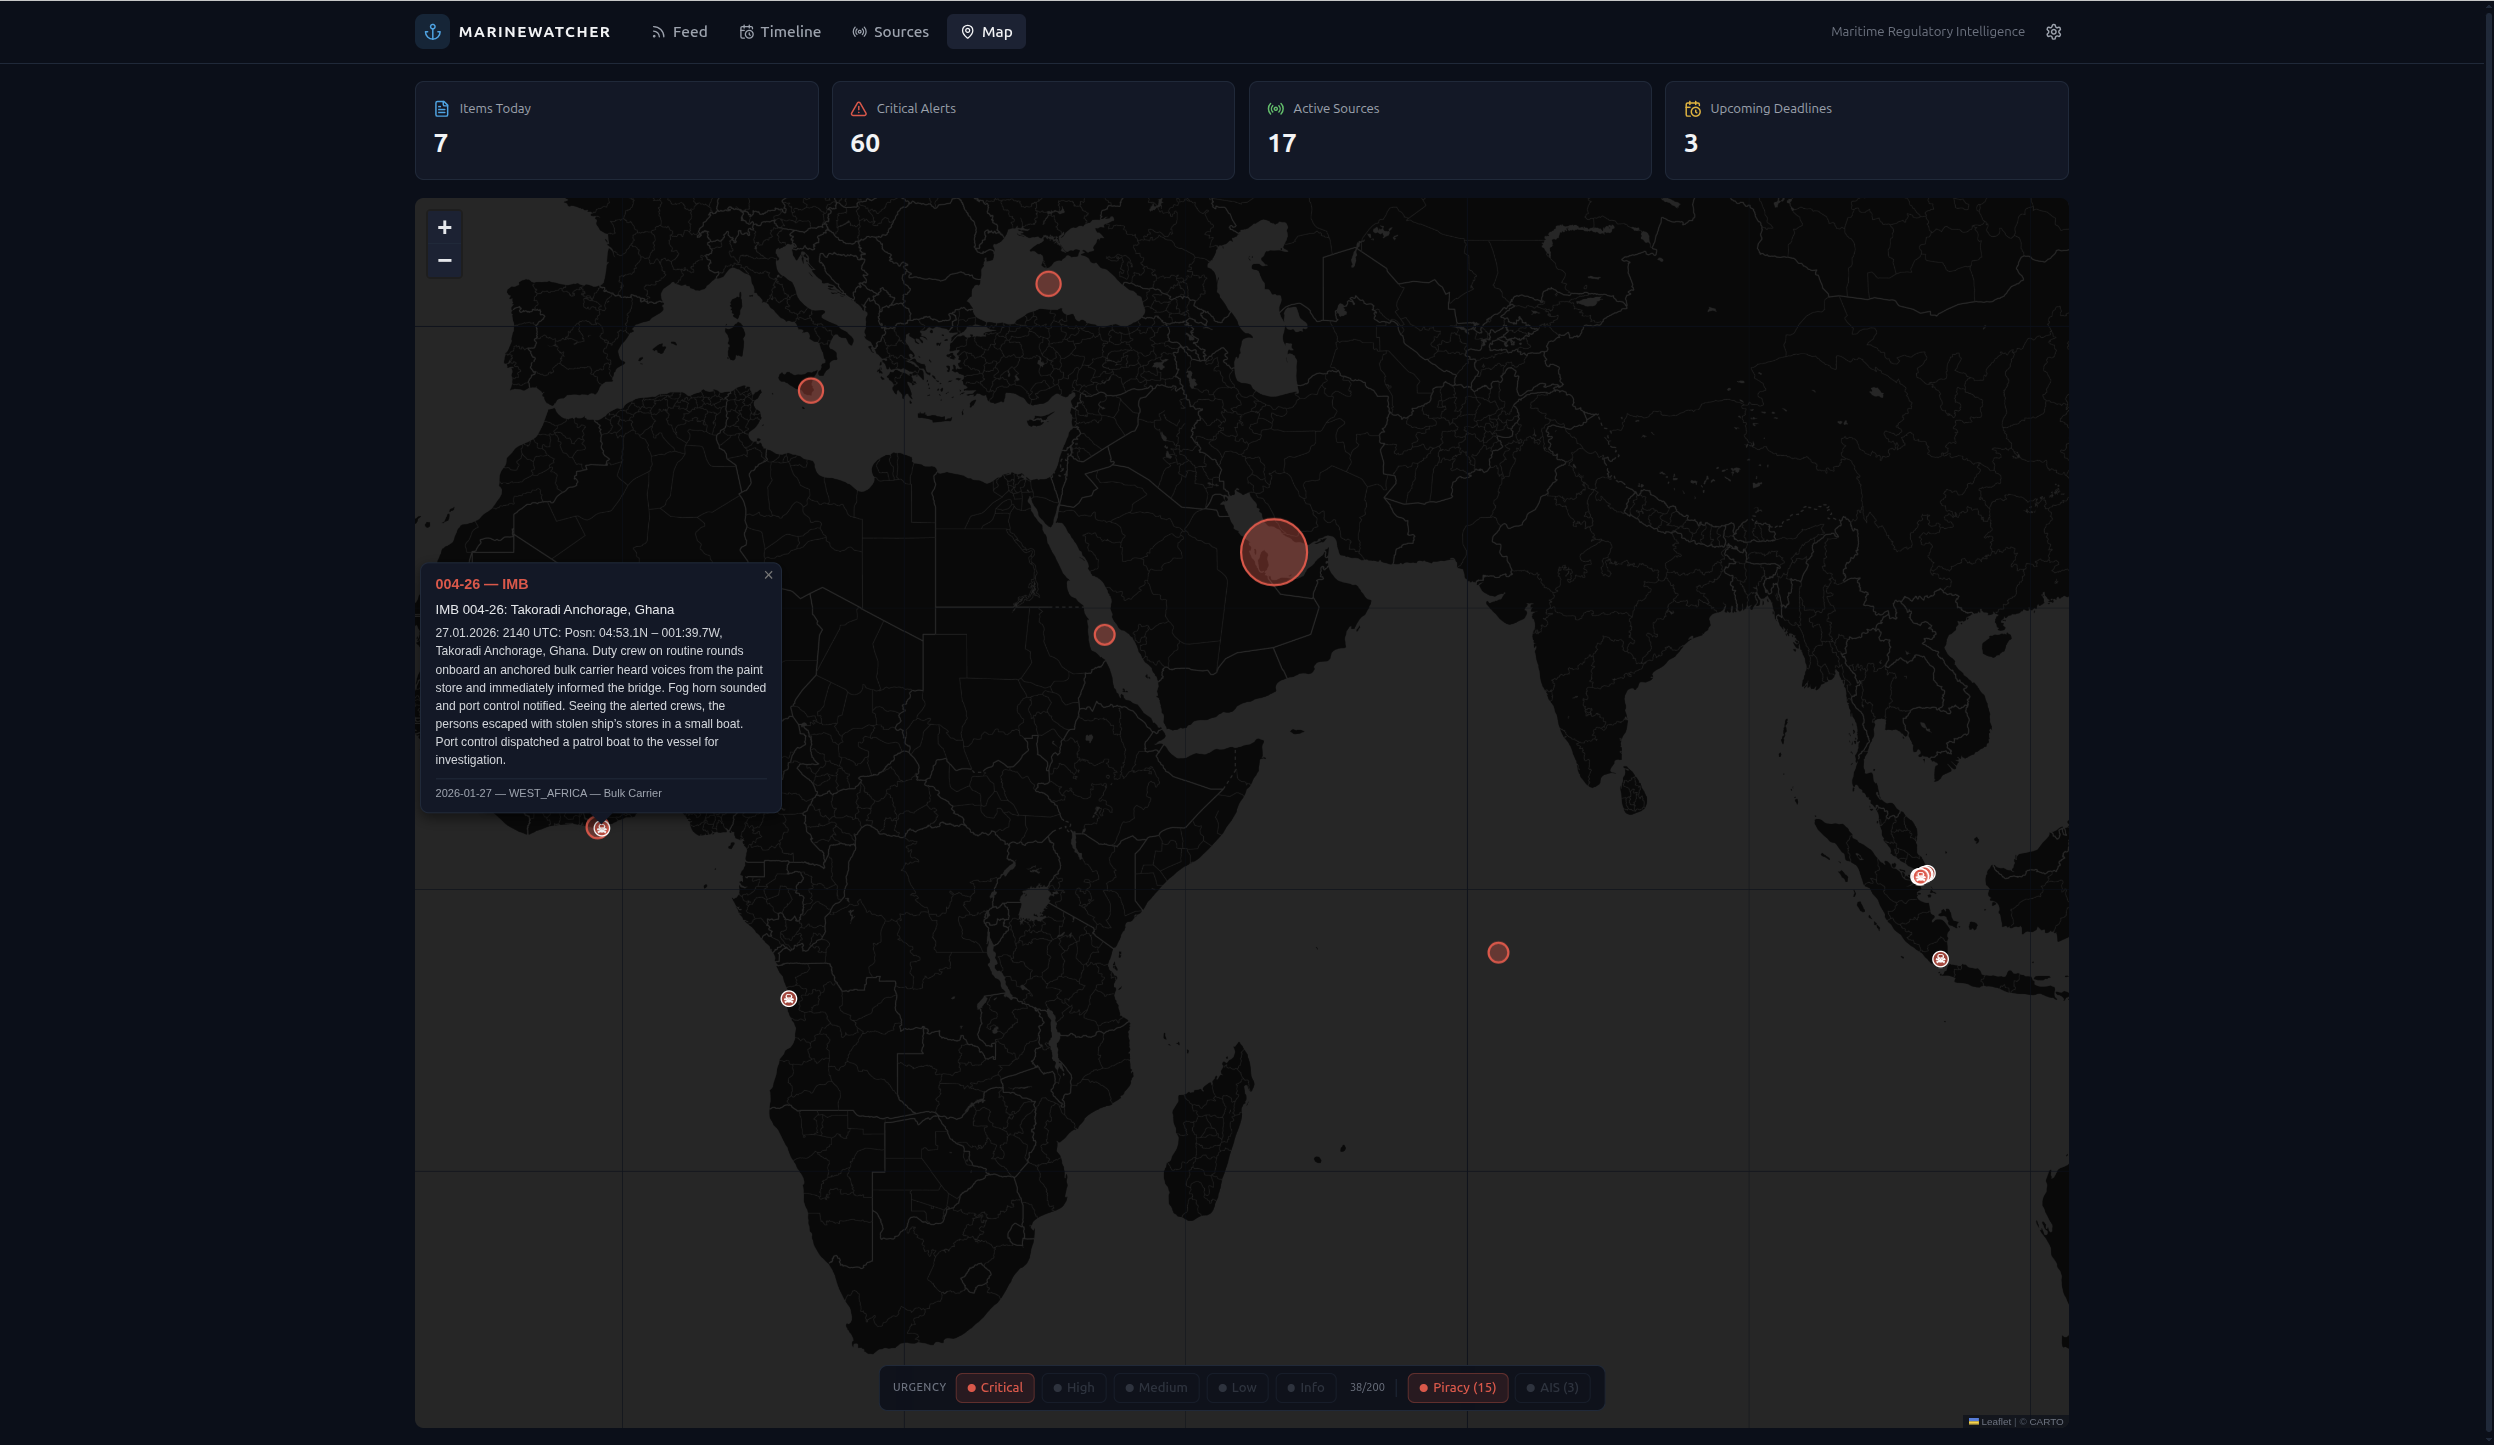Click the Timeline calendar icon
2494x1445 pixels.
[746, 31]
